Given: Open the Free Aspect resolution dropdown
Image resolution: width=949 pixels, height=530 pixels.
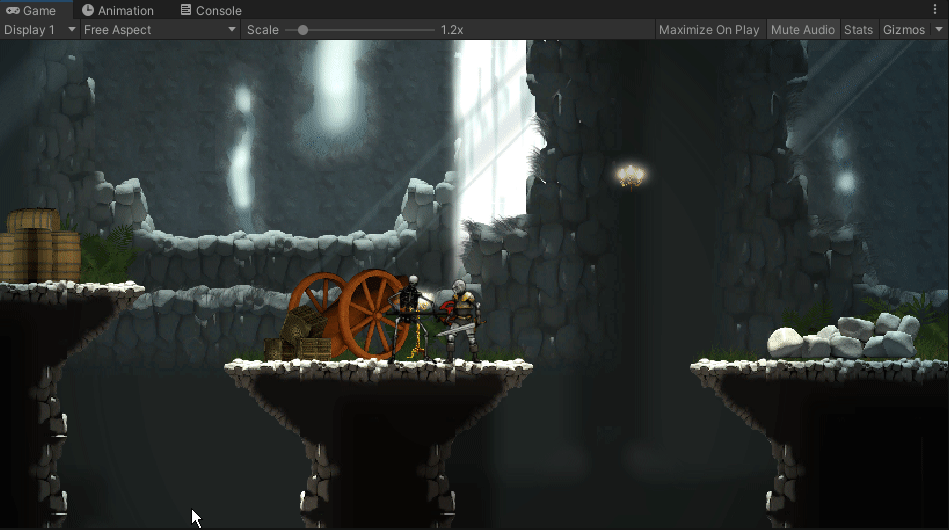Looking at the screenshot, I should 160,30.
